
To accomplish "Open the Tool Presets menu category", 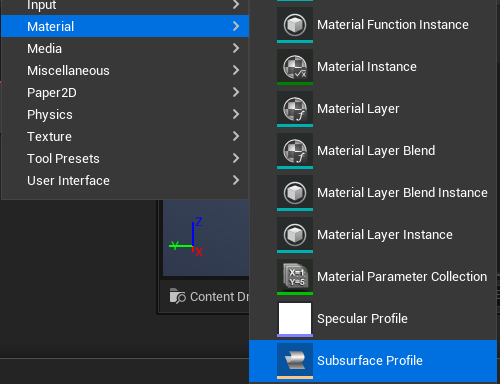I will pyautogui.click(x=125, y=158).
